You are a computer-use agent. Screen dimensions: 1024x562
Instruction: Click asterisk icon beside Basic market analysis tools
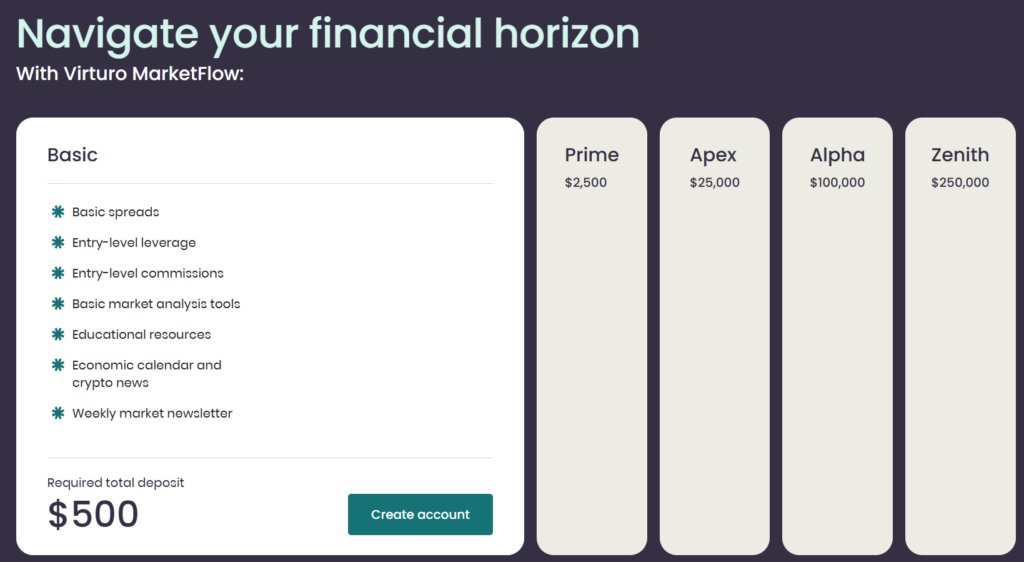(x=57, y=304)
